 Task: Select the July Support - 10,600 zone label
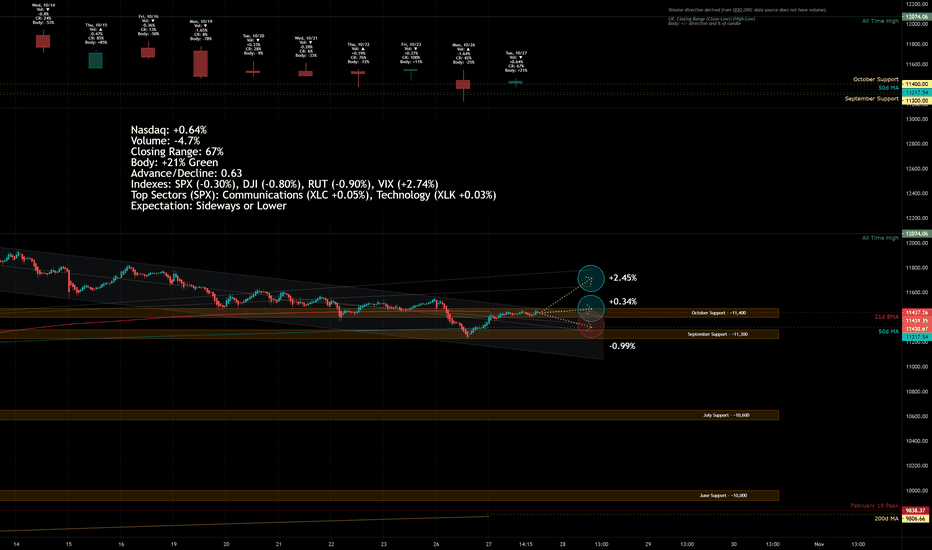pyautogui.click(x=726, y=415)
